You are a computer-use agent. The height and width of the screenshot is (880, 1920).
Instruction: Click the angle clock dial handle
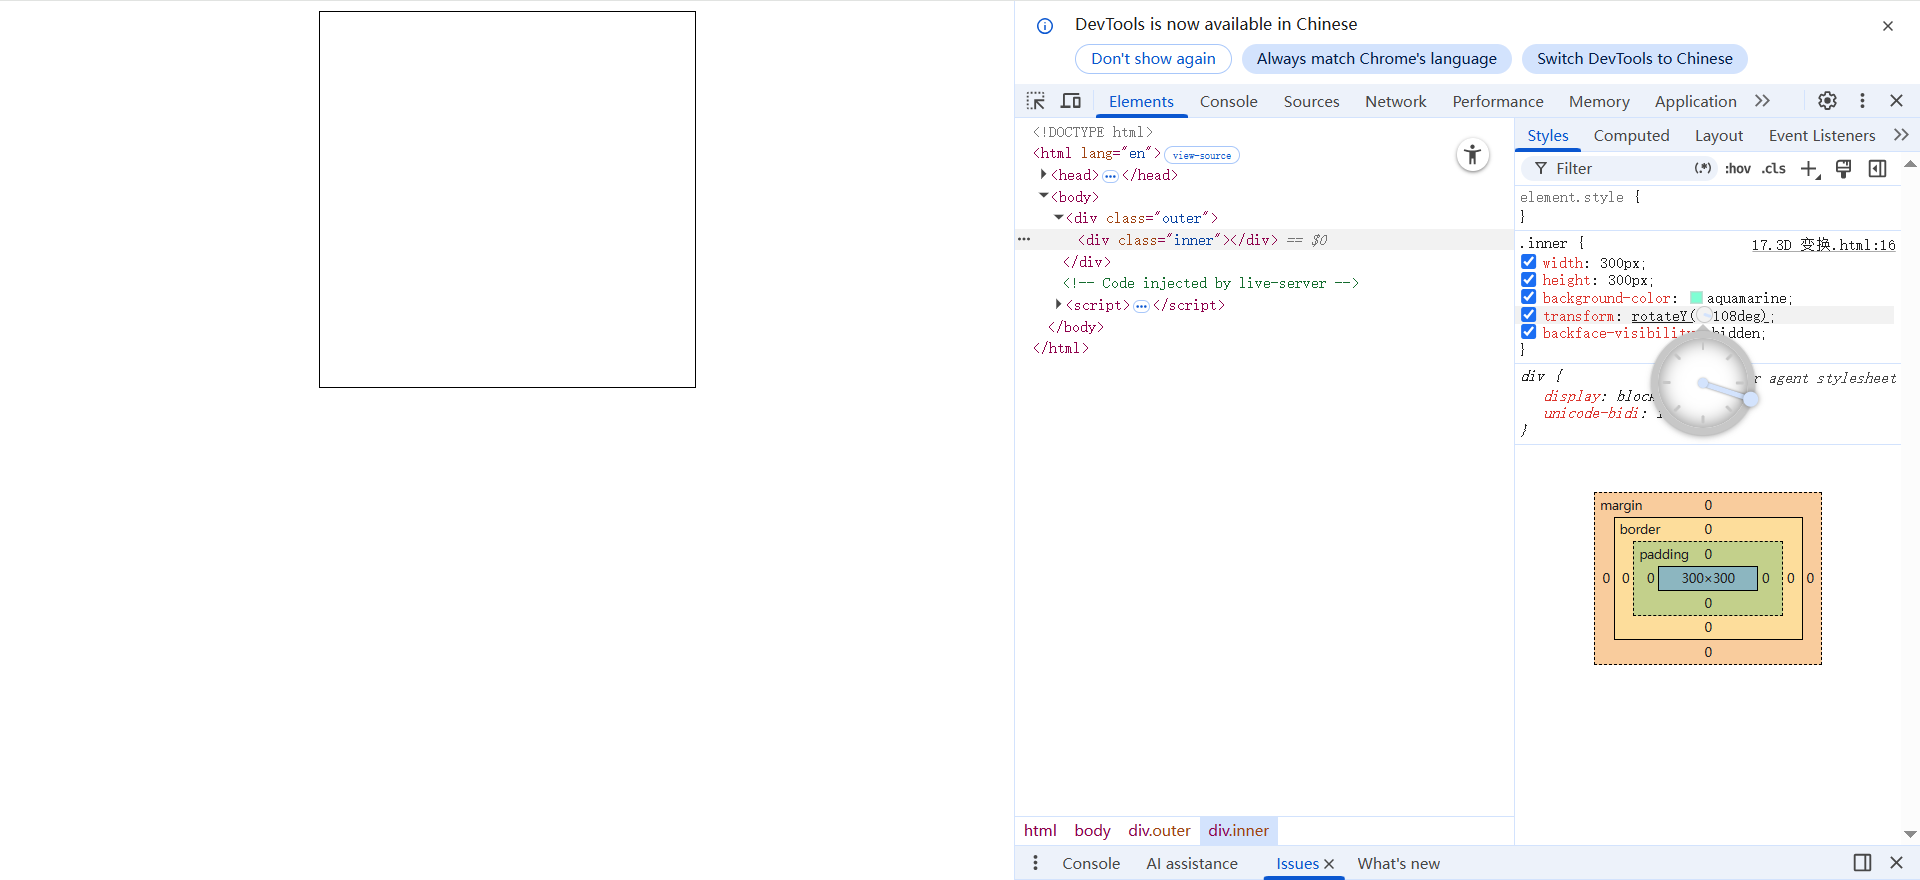coord(1750,399)
